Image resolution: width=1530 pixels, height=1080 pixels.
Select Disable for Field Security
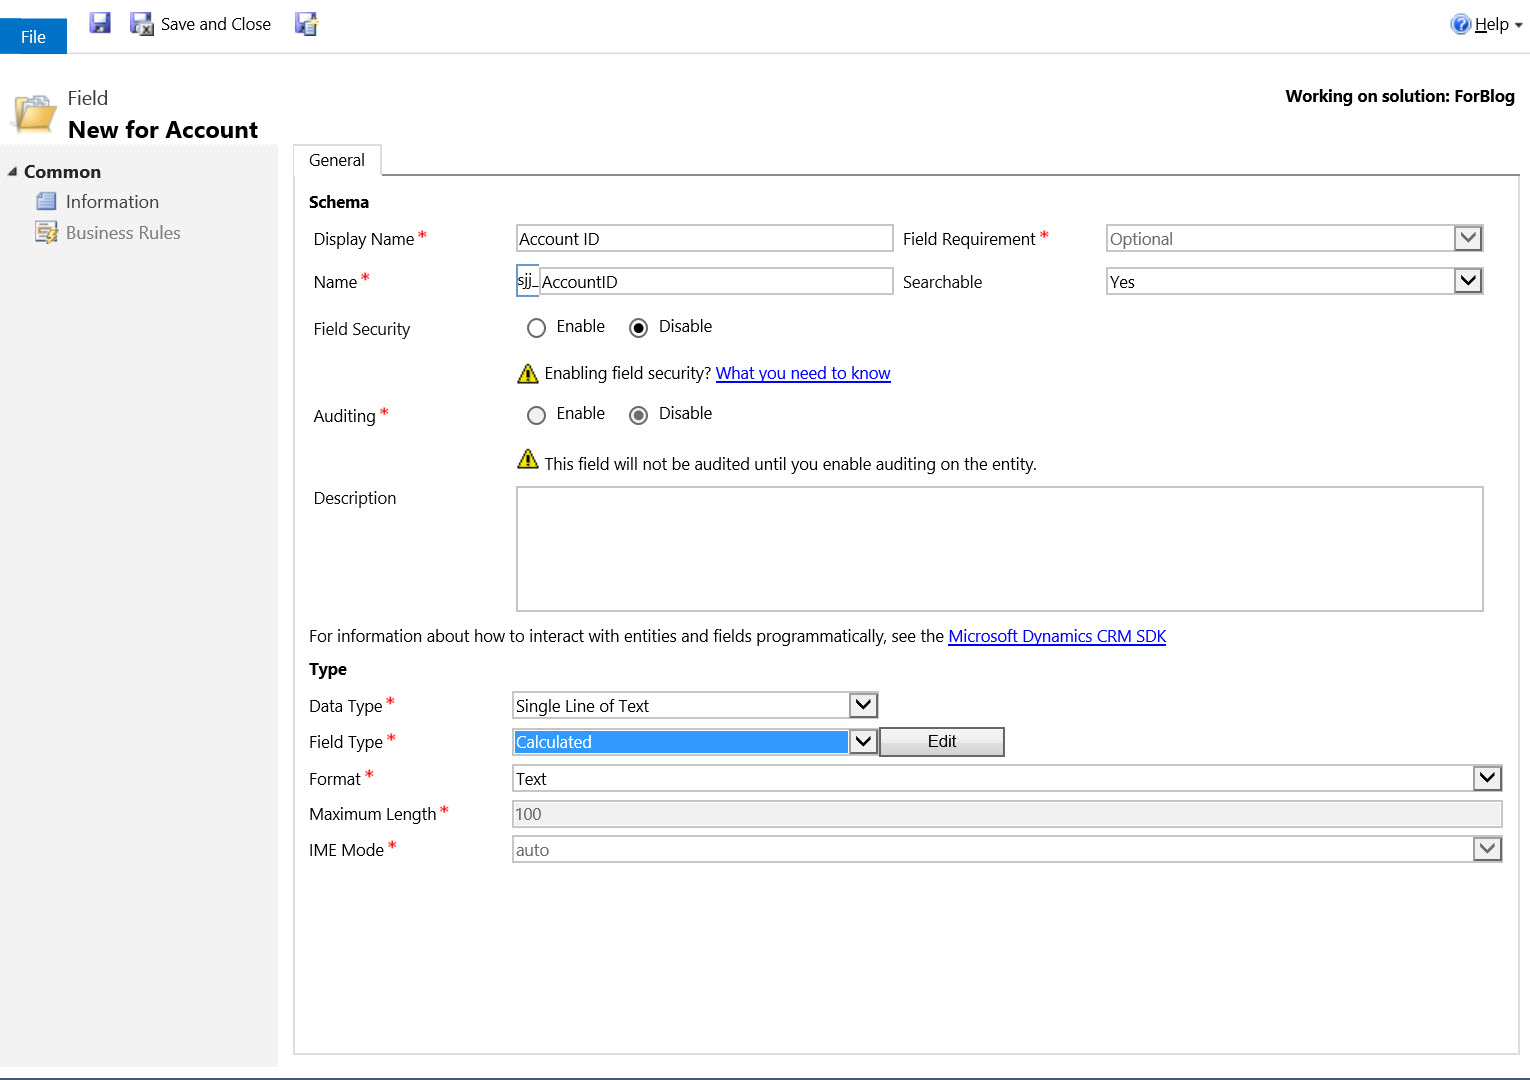638,328
